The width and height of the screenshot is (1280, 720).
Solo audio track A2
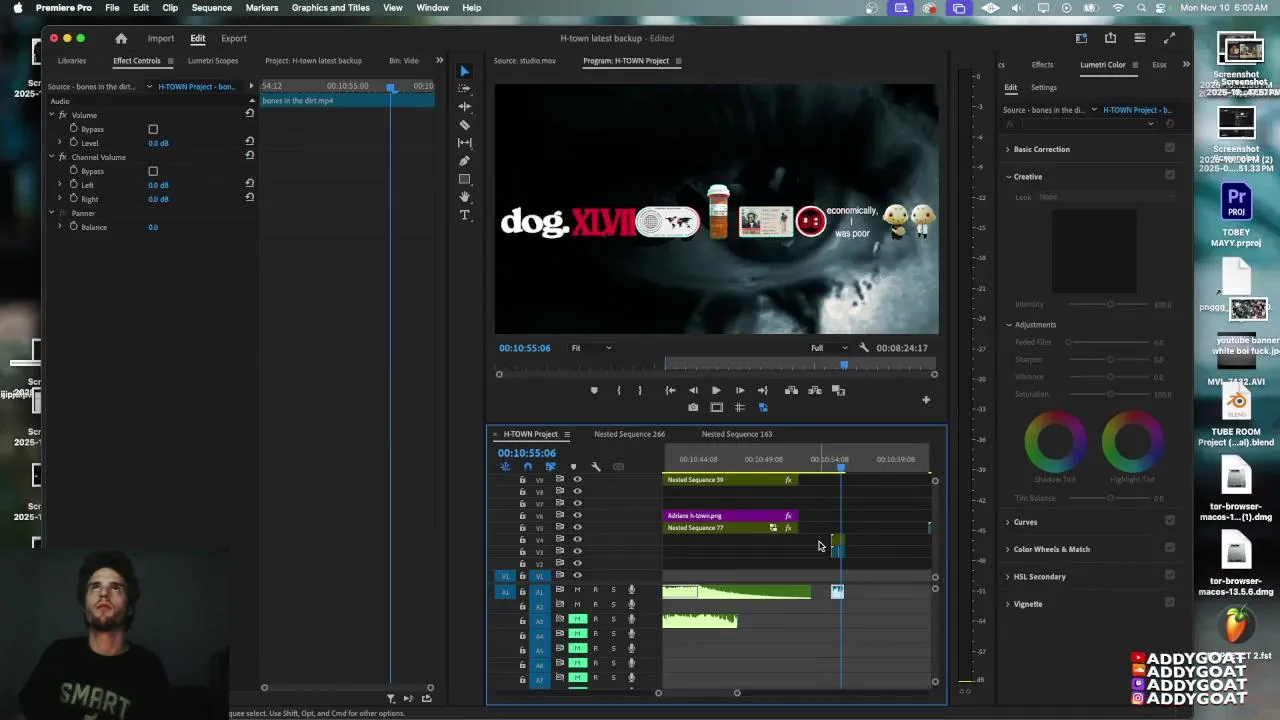point(613,604)
